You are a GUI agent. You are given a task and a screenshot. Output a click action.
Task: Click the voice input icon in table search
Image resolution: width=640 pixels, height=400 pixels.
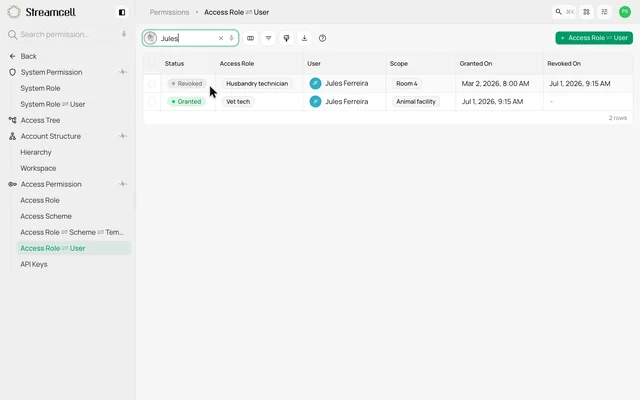tap(231, 38)
